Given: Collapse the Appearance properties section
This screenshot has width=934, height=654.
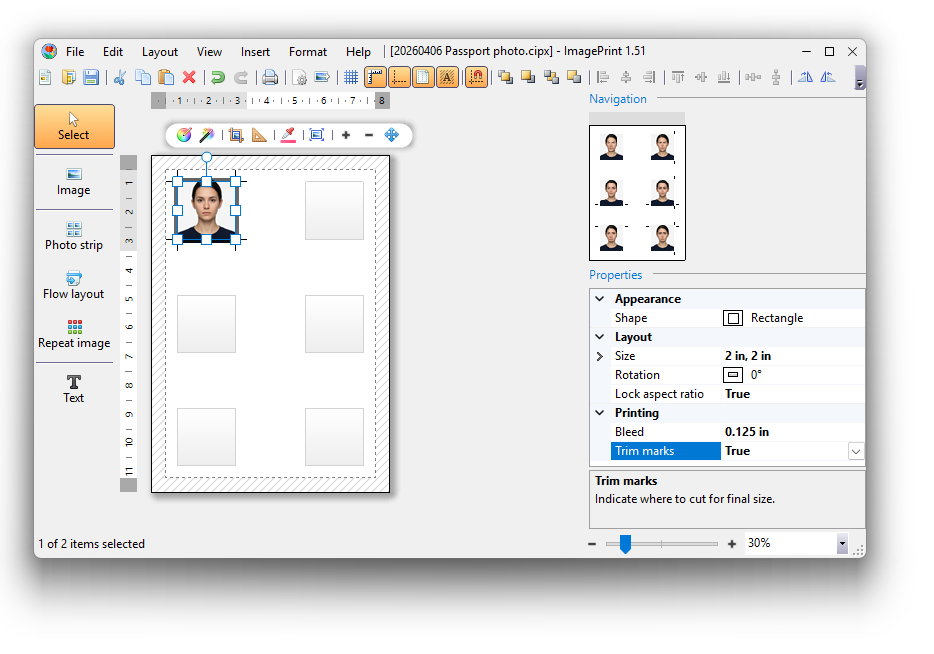Looking at the screenshot, I should click(x=600, y=299).
